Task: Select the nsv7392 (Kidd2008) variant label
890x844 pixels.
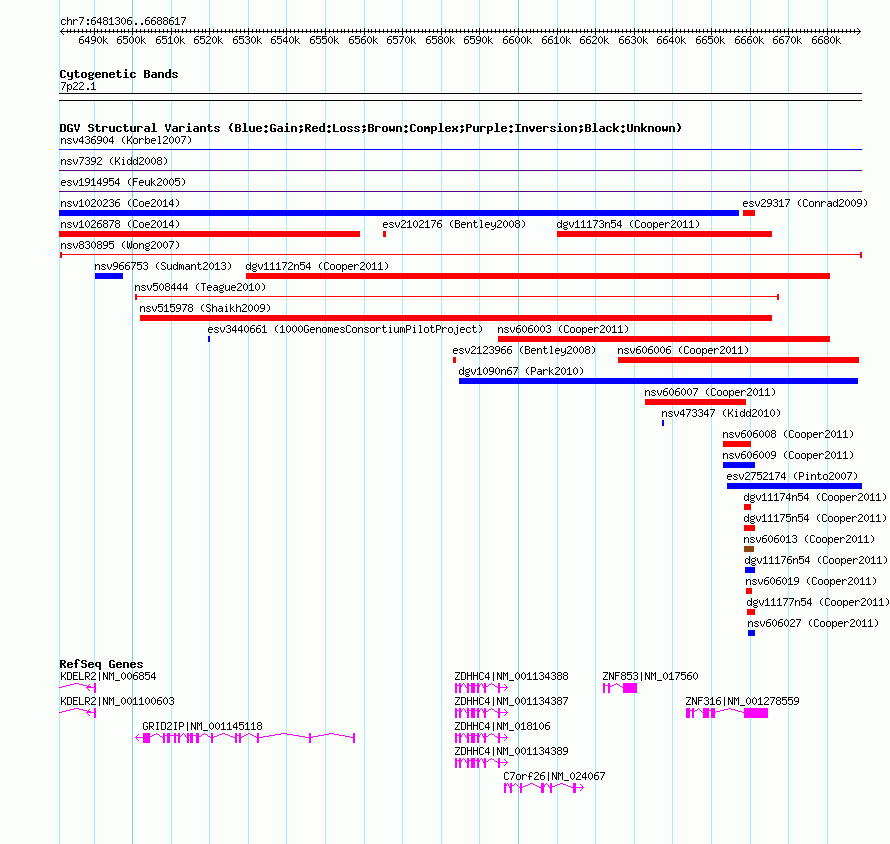Action: (114, 161)
